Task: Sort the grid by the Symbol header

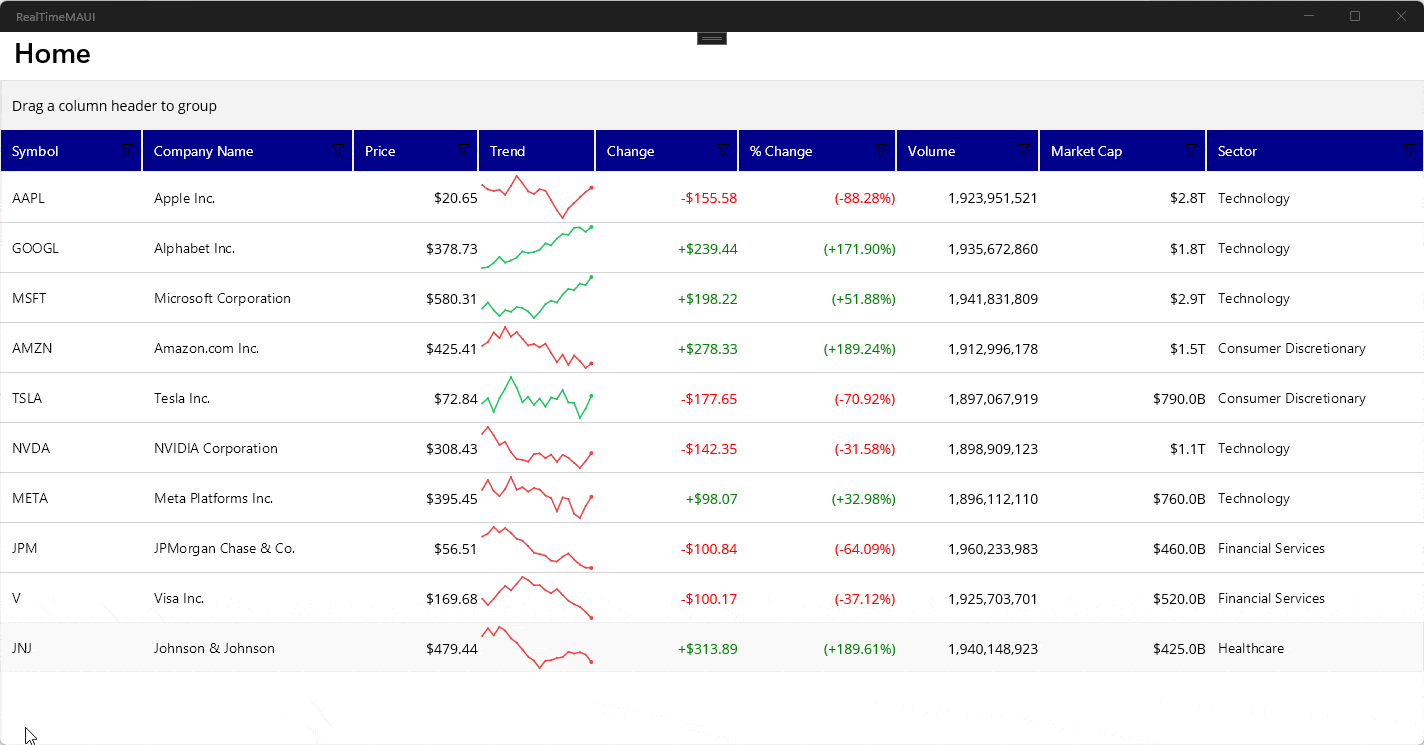Action: coord(34,150)
